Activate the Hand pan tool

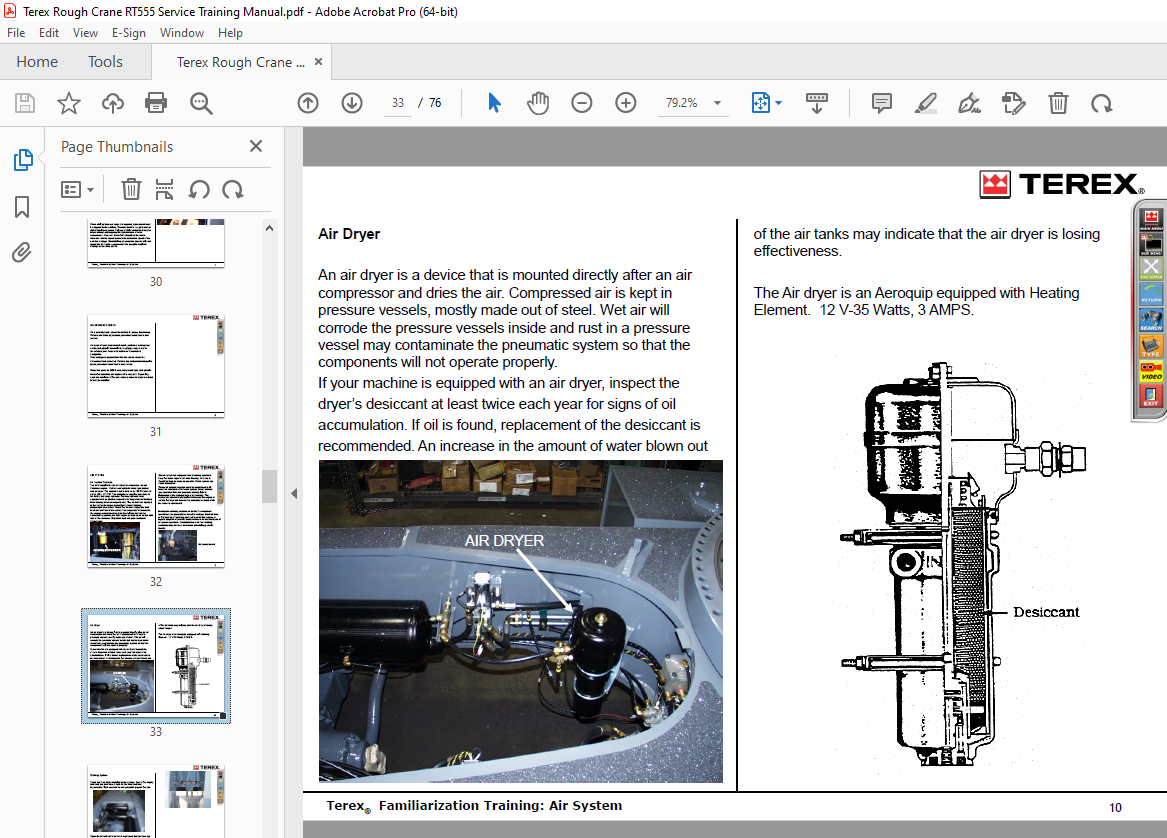coord(538,103)
